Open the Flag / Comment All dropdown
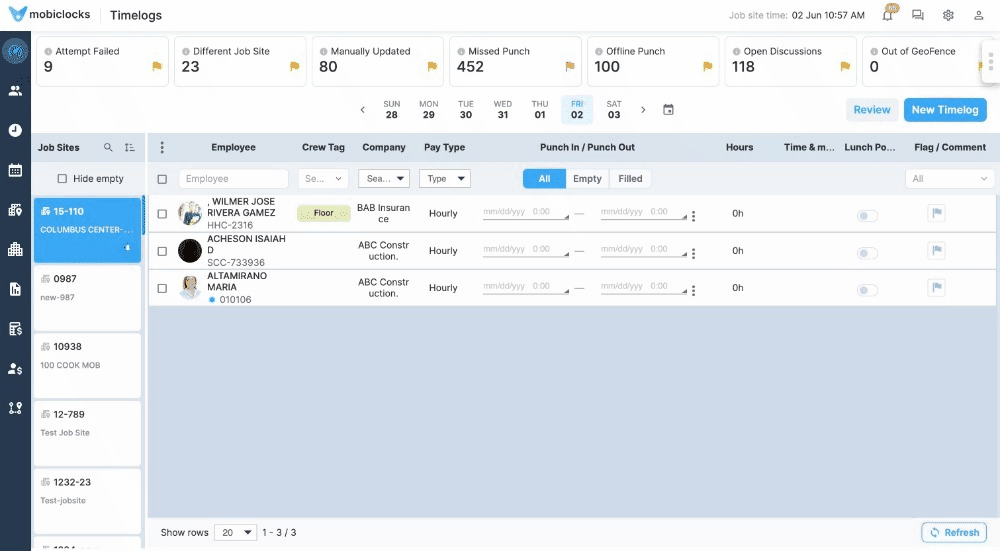Image resolution: width=1000 pixels, height=551 pixels. tap(949, 179)
